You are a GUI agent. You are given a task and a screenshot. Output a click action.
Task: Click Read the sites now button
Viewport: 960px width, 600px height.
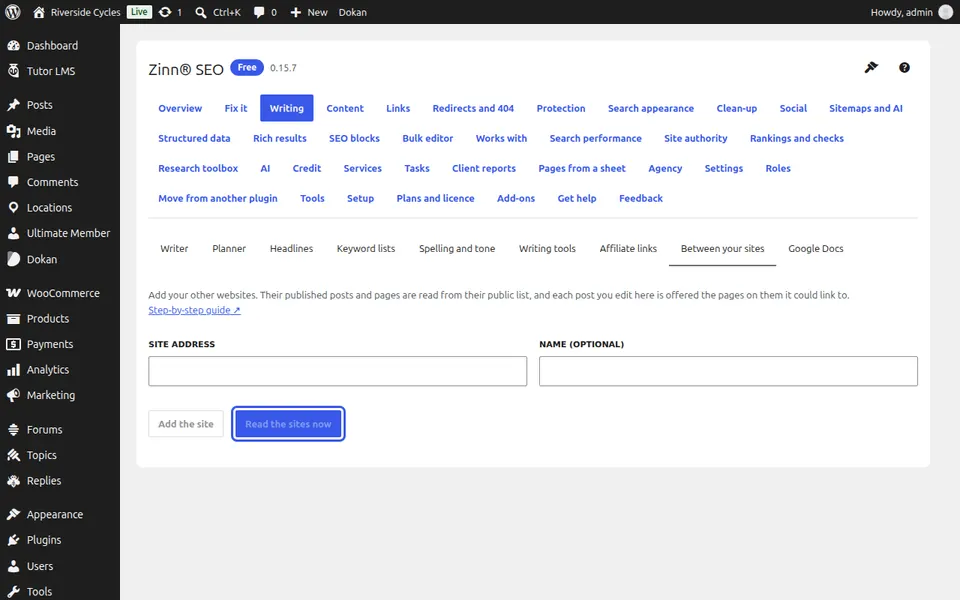(x=288, y=424)
